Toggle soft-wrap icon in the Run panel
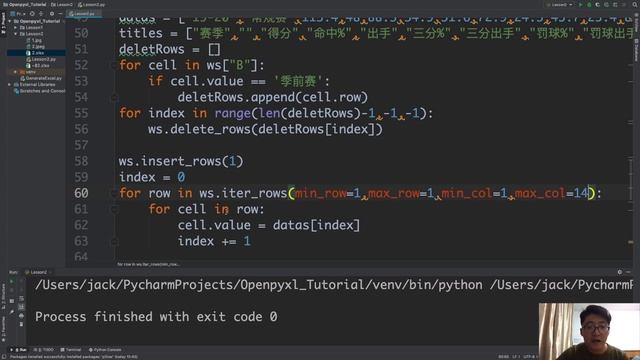Viewport: 640px width, 360px height. point(21,298)
